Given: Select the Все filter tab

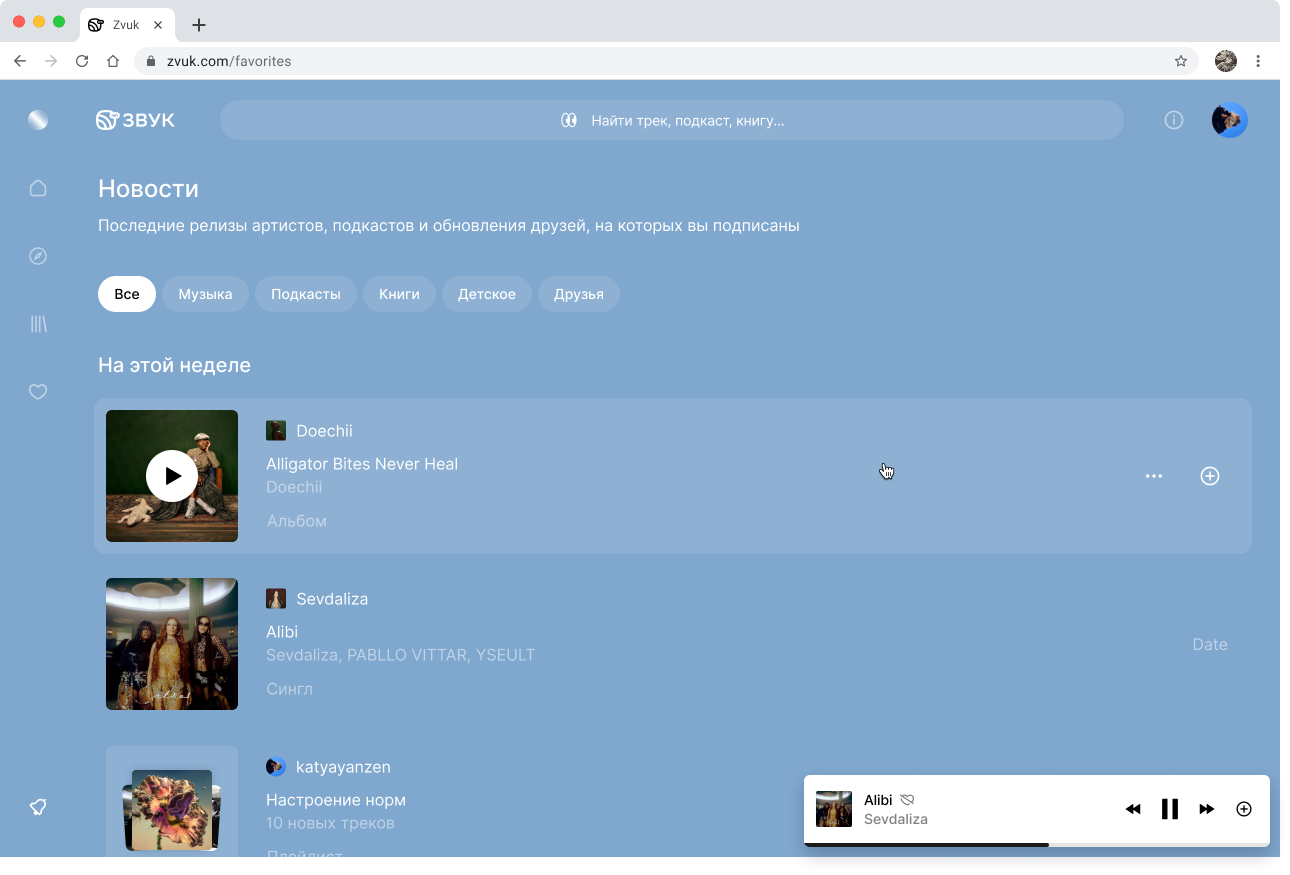Looking at the screenshot, I should 127,294.
